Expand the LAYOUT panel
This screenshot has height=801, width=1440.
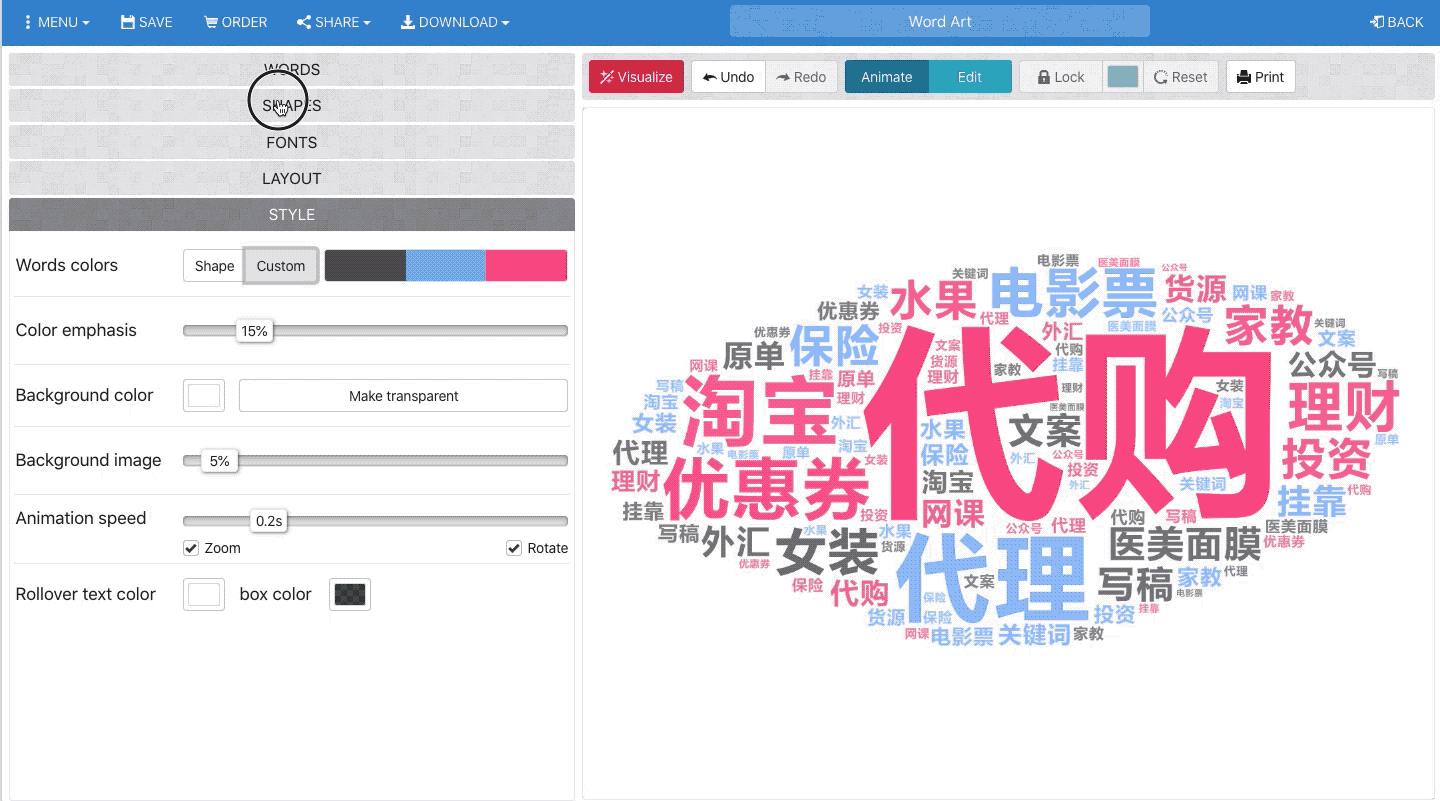(x=292, y=178)
